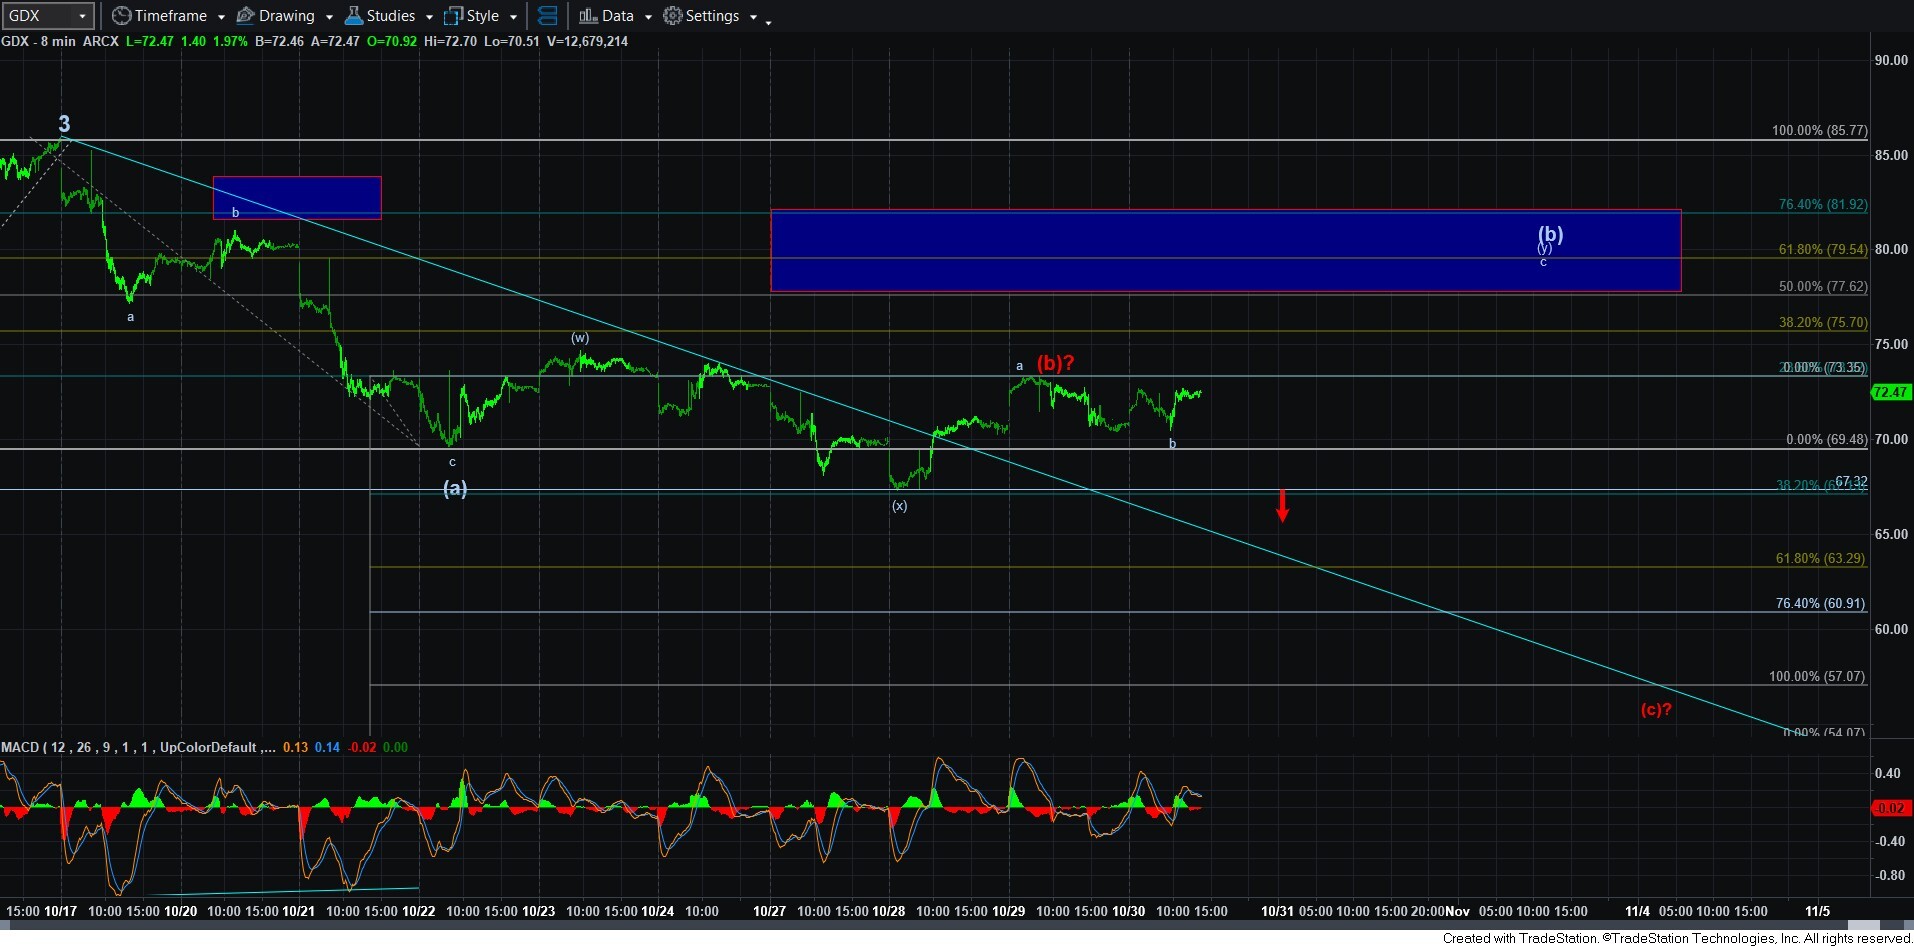Click the Data bar chart icon

pos(588,16)
